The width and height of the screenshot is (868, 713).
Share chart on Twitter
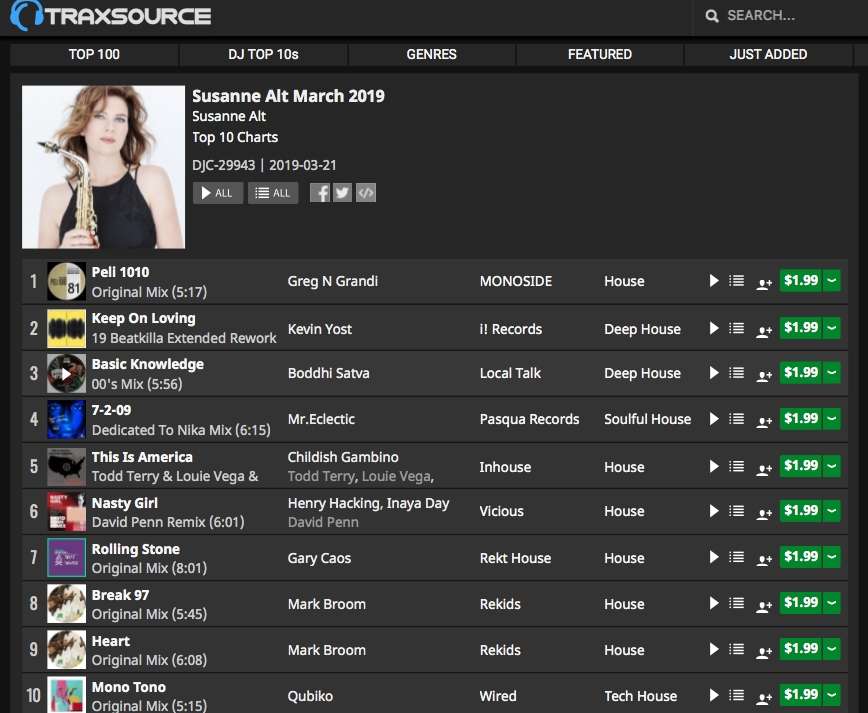click(343, 193)
